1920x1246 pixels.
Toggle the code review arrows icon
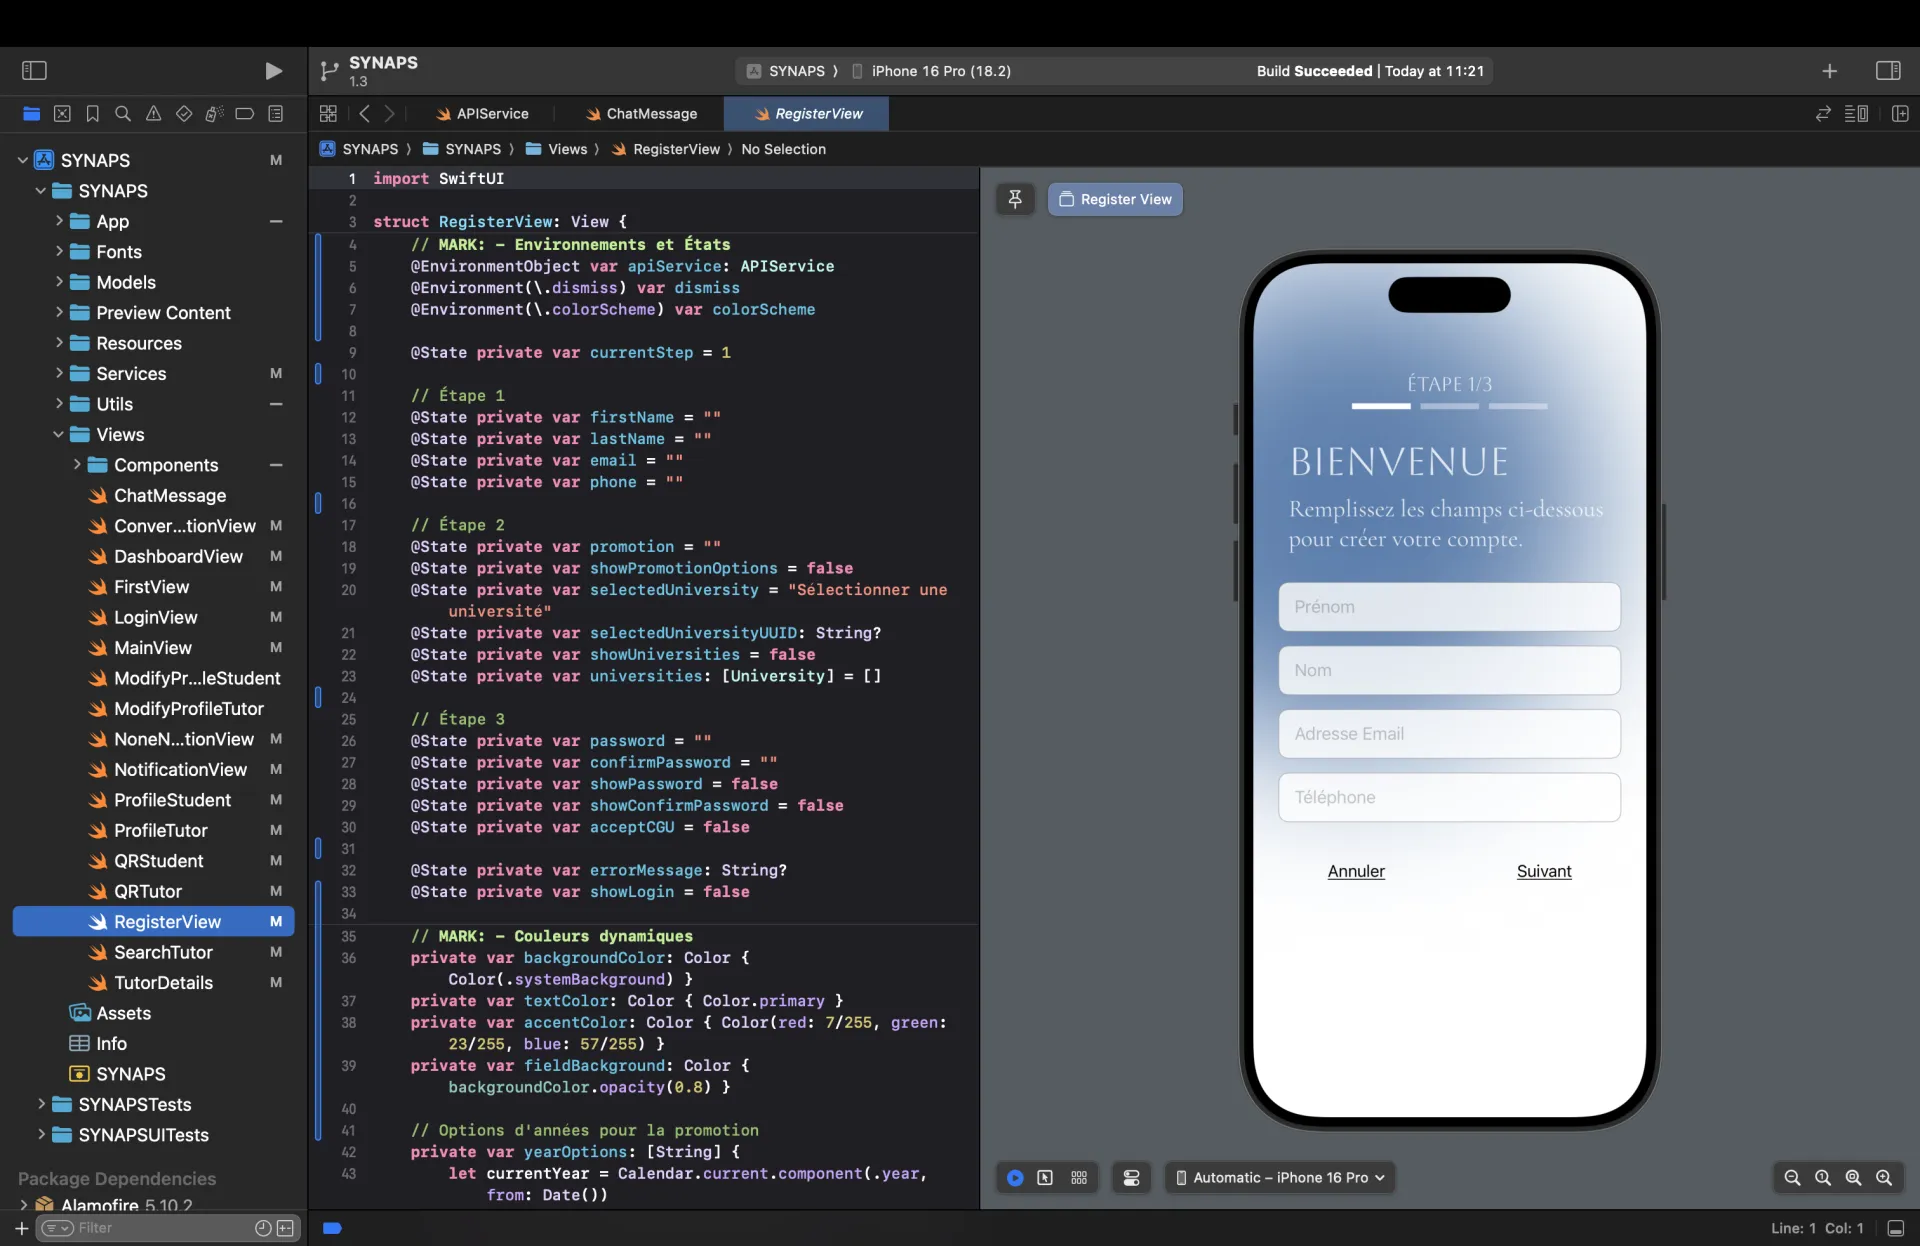[x=1823, y=114]
